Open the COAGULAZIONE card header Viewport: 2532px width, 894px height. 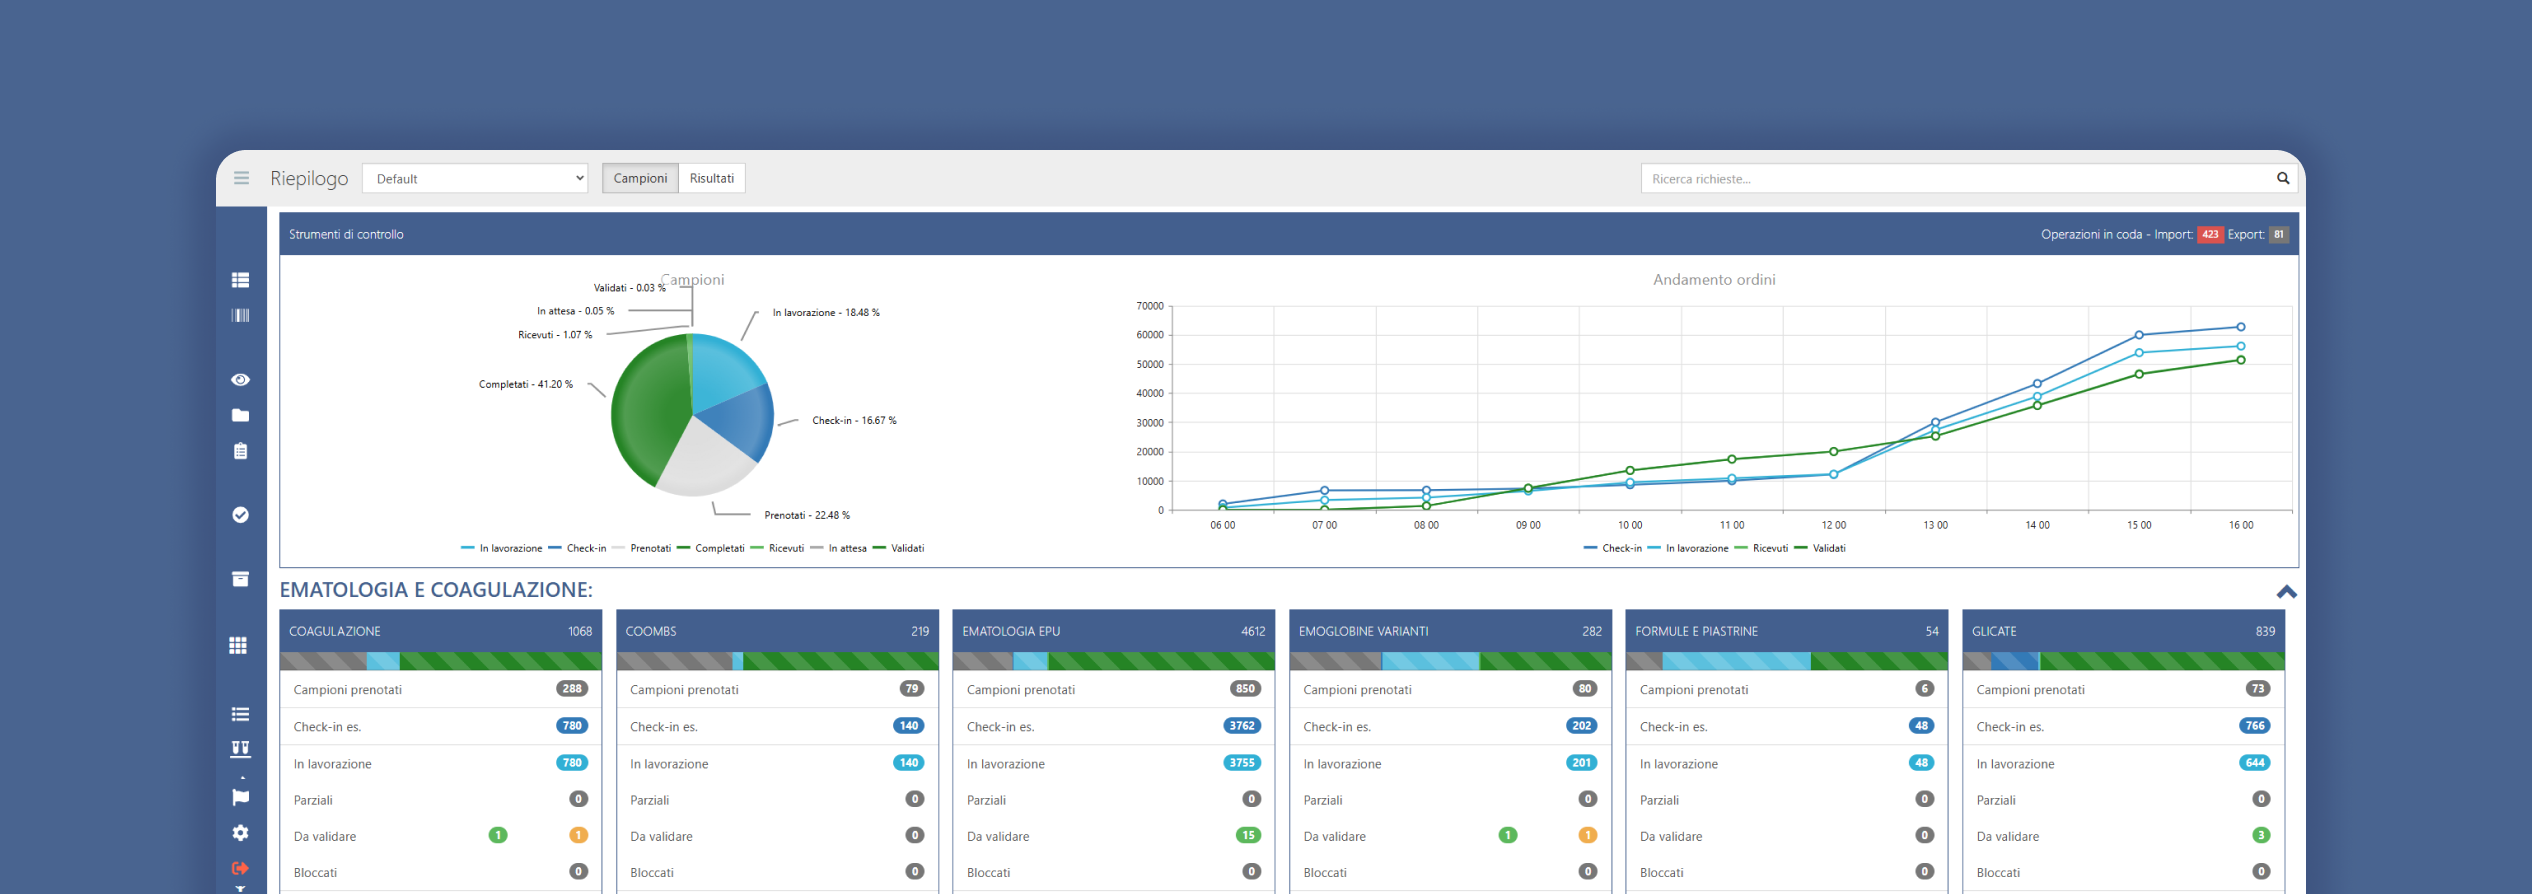click(441, 631)
